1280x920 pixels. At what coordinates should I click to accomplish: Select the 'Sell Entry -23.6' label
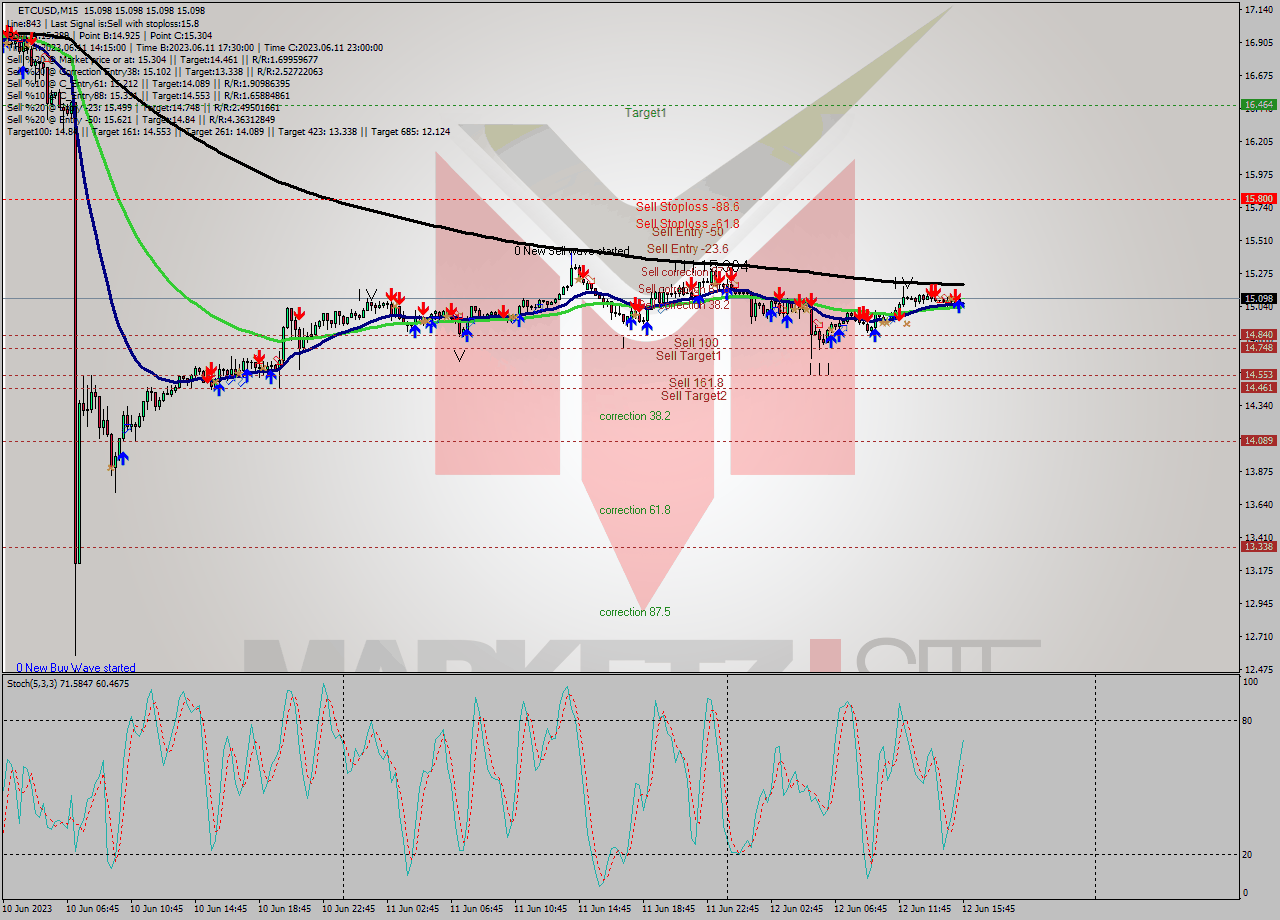click(x=688, y=248)
